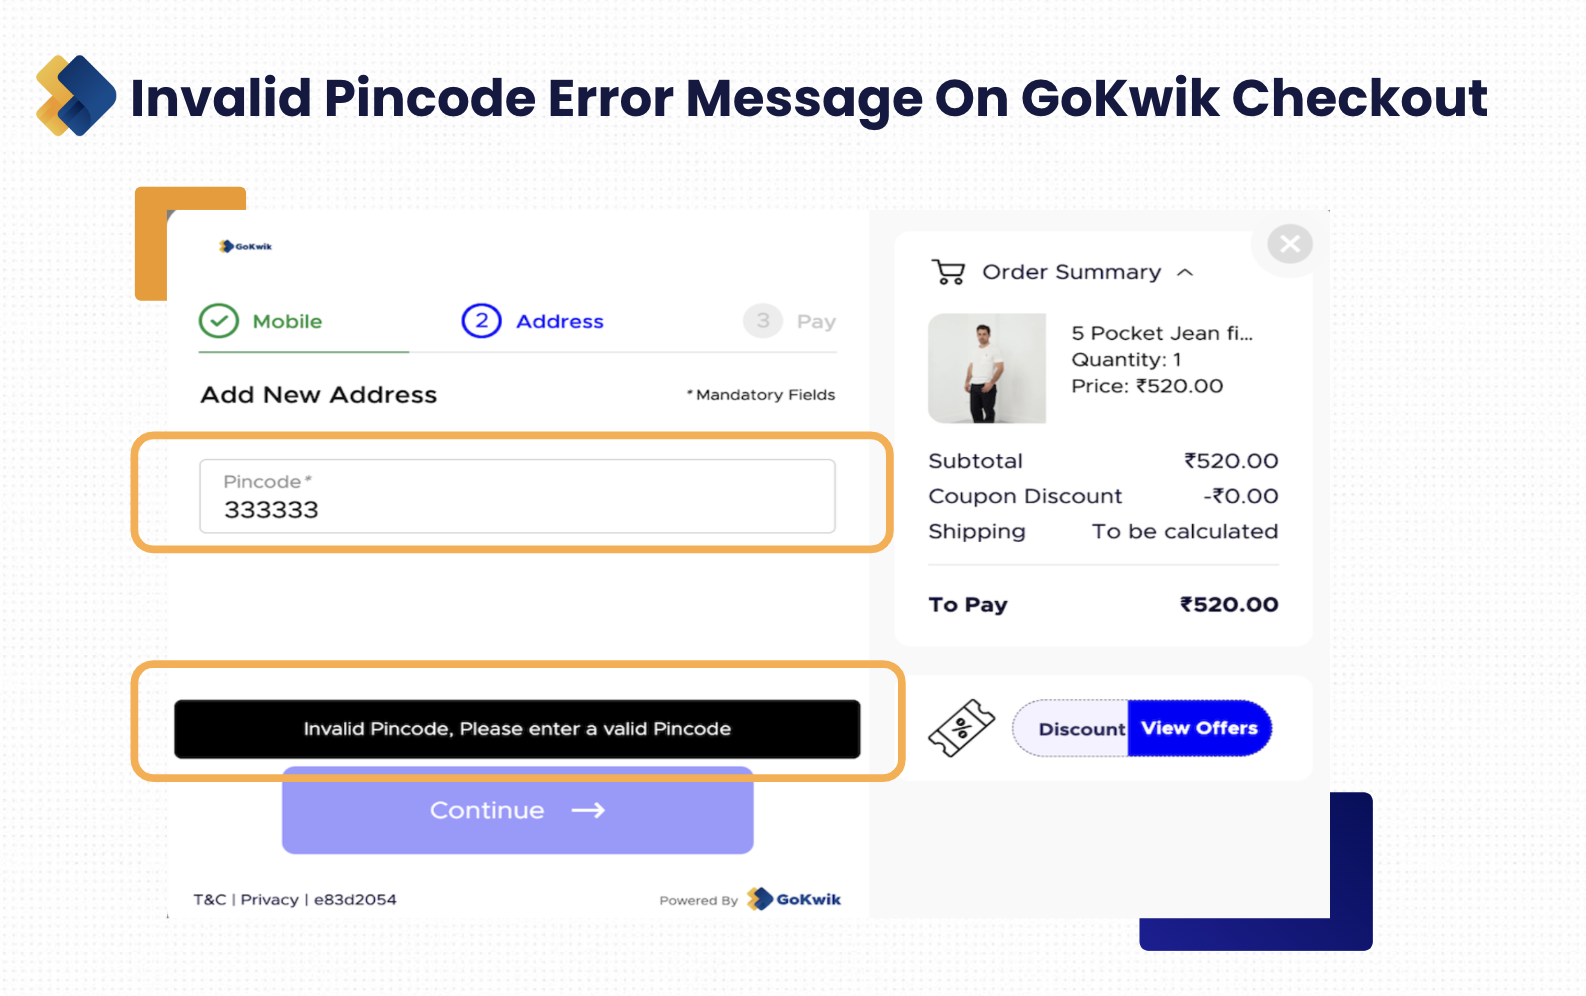Image resolution: width=1586 pixels, height=996 pixels.
Task: Collapse the Order Summary chevron
Action: (x=1186, y=272)
